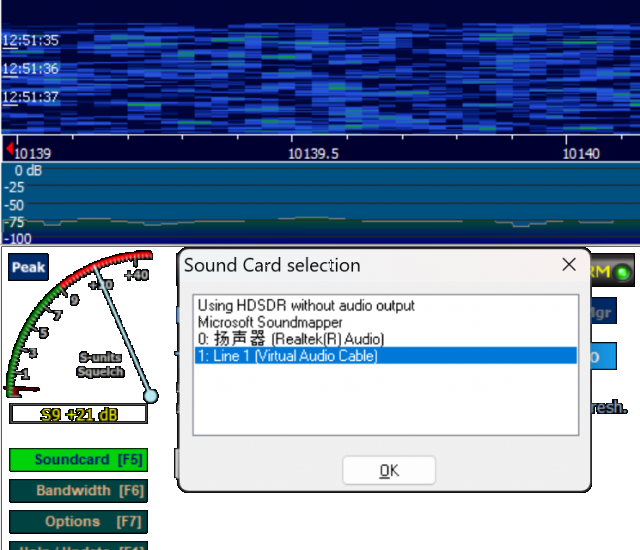Confirm sound card with OK button

[x=389, y=470]
